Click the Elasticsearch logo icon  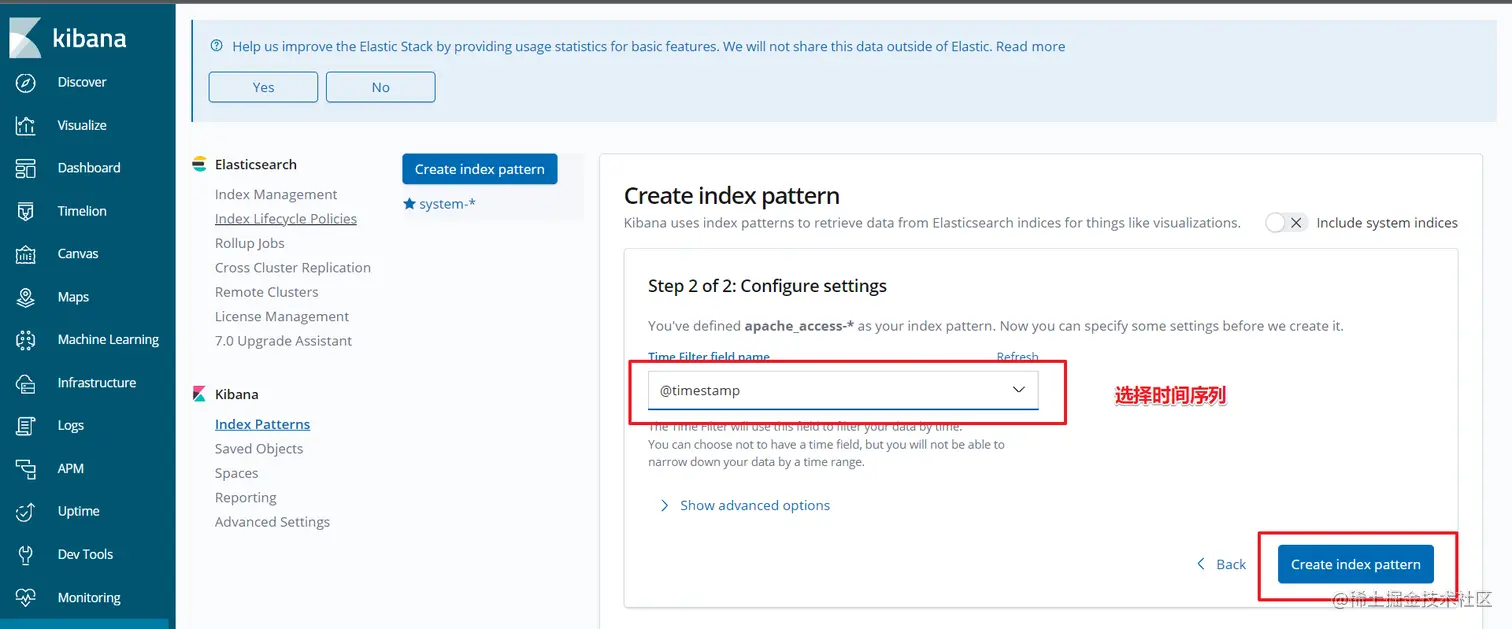tap(199, 164)
